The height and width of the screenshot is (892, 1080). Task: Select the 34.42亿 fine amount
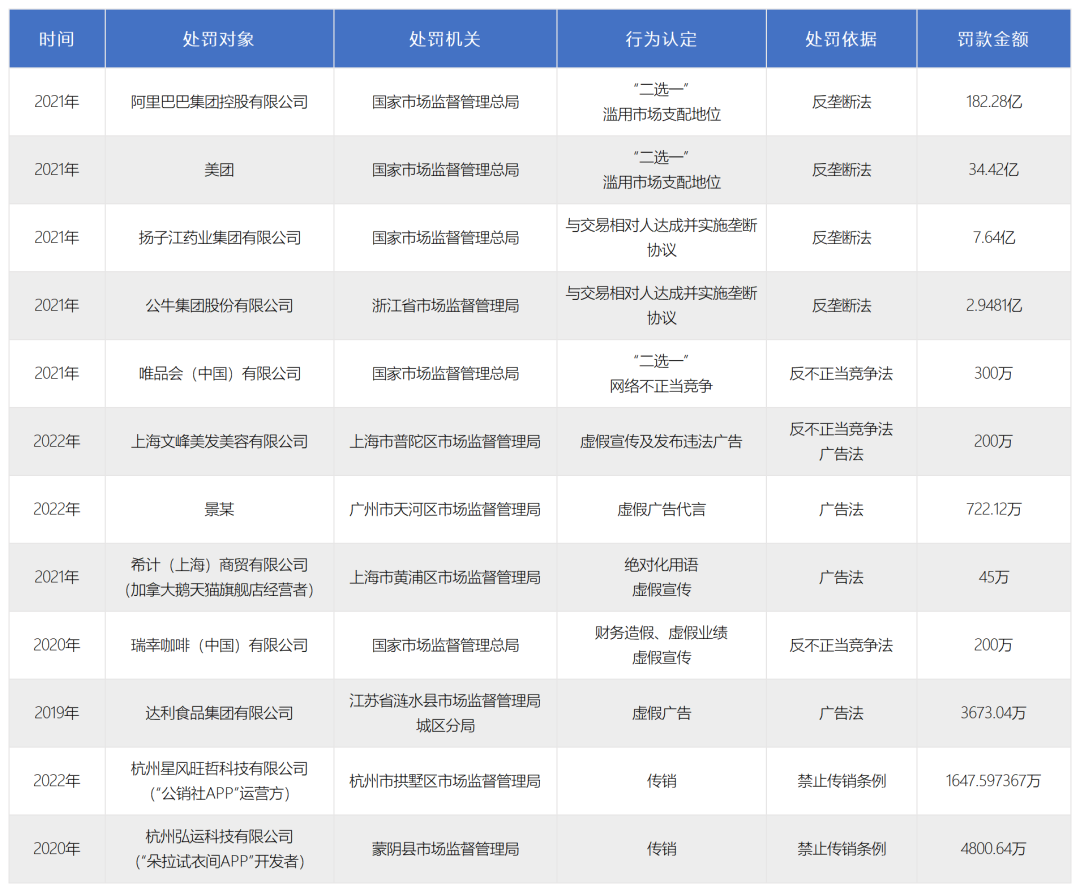coord(993,169)
